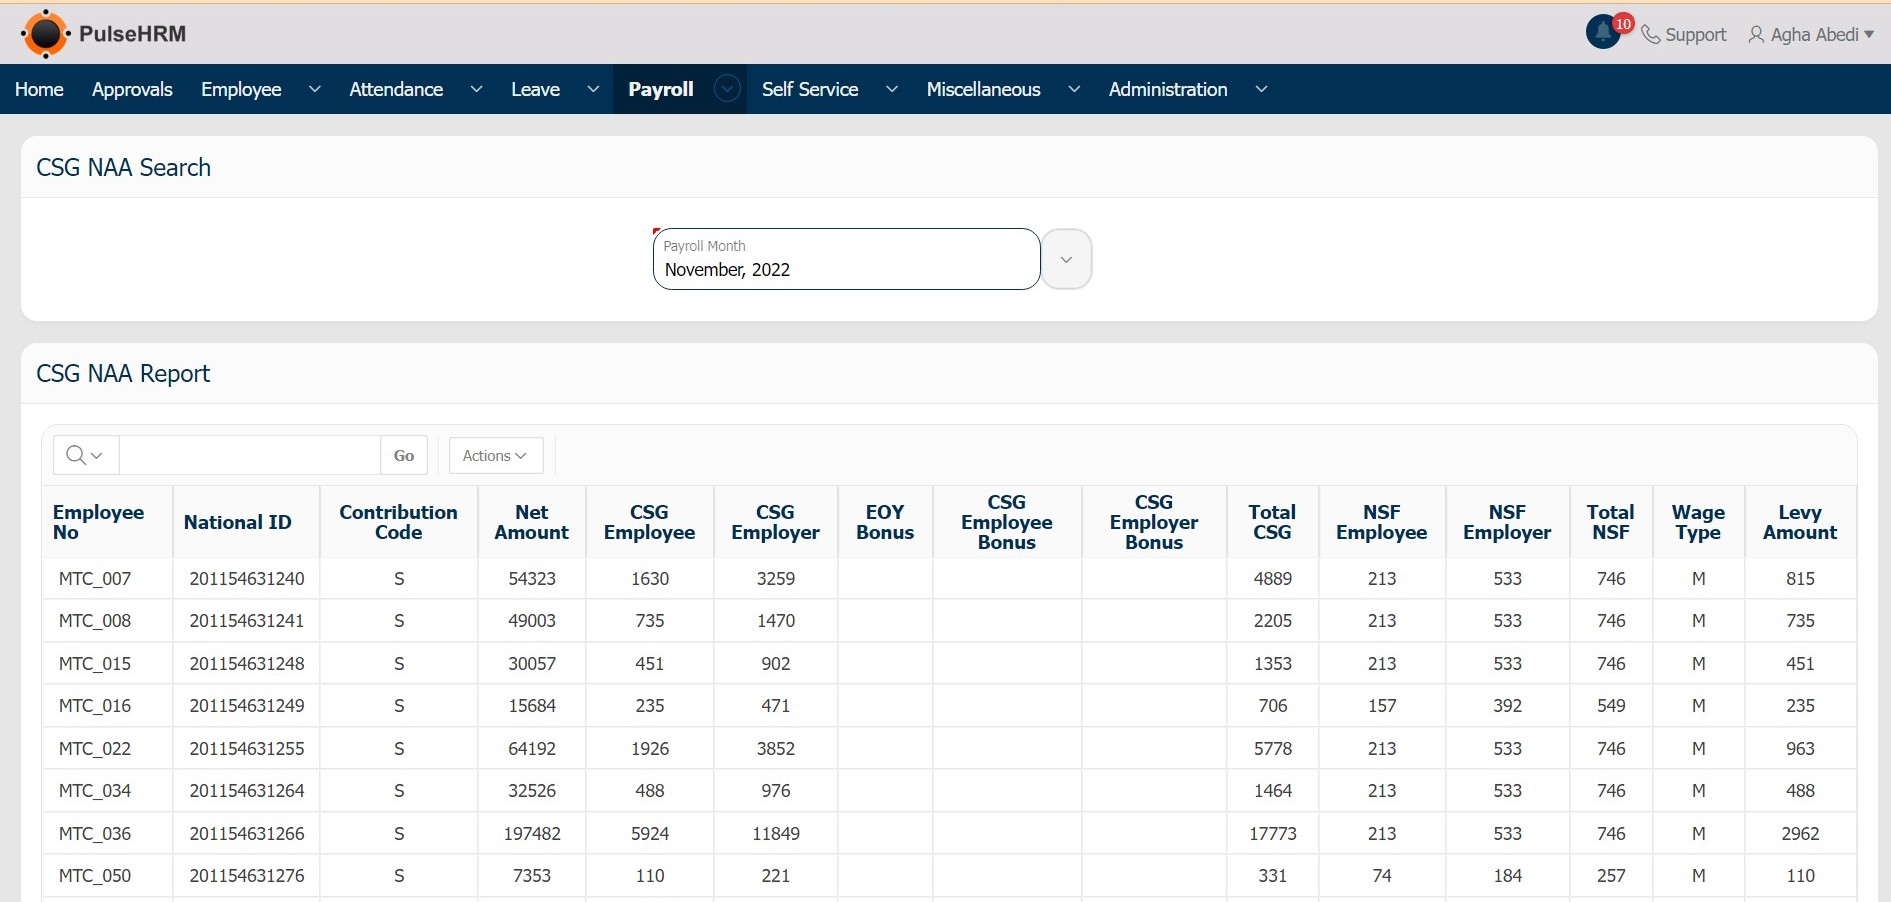Image resolution: width=1891 pixels, height=902 pixels.
Task: Open the Payroll Month dropdown button
Action: tap(1066, 260)
